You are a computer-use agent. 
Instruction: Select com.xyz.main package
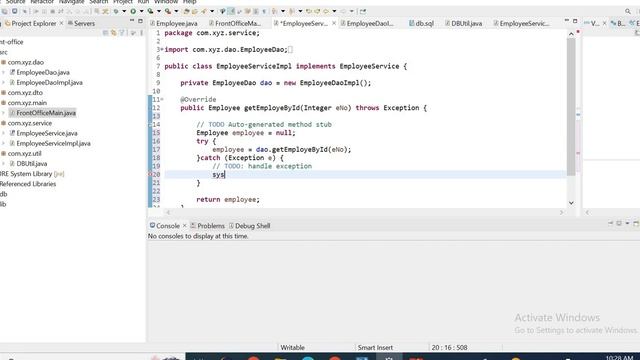(27, 103)
